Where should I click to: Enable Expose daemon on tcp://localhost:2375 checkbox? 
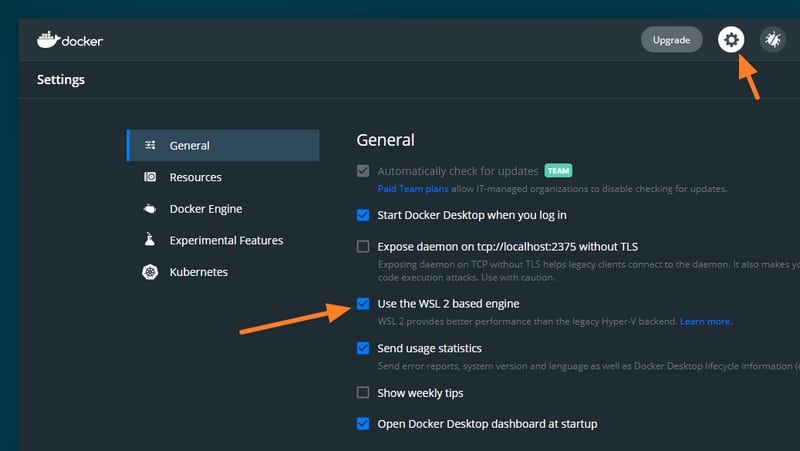[x=363, y=246]
